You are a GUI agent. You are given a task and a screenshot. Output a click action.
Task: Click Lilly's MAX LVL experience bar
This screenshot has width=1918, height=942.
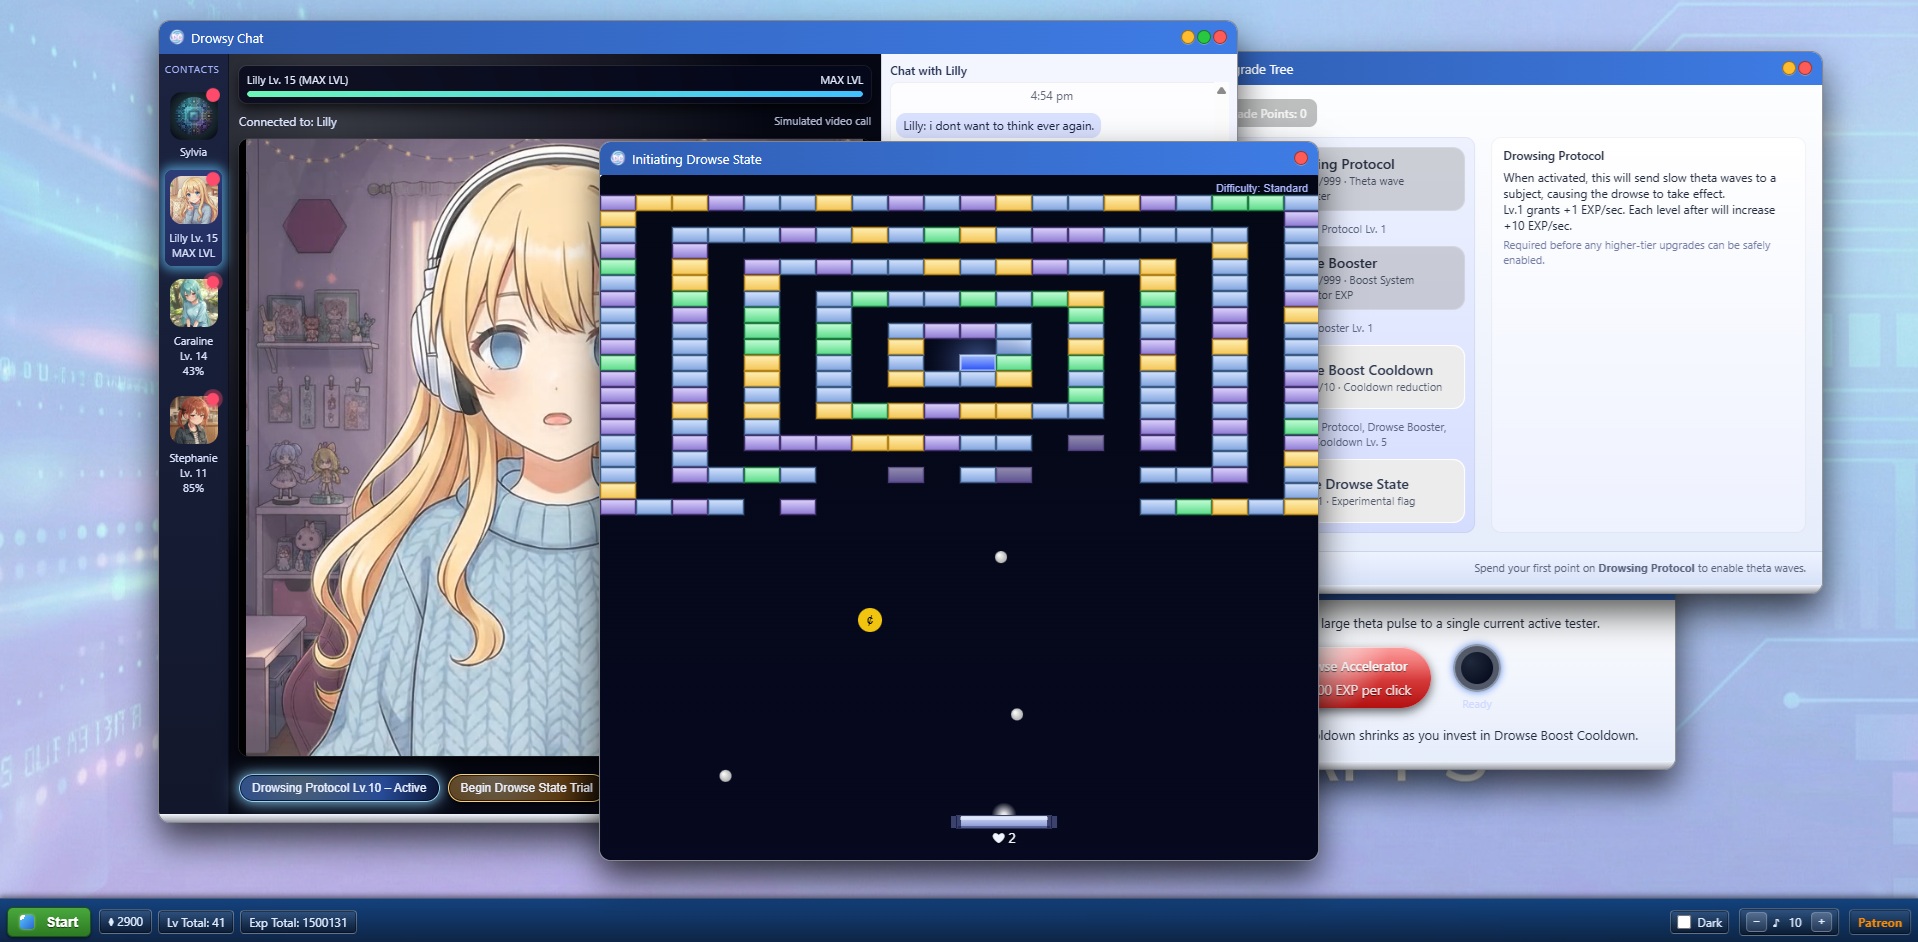(x=553, y=93)
